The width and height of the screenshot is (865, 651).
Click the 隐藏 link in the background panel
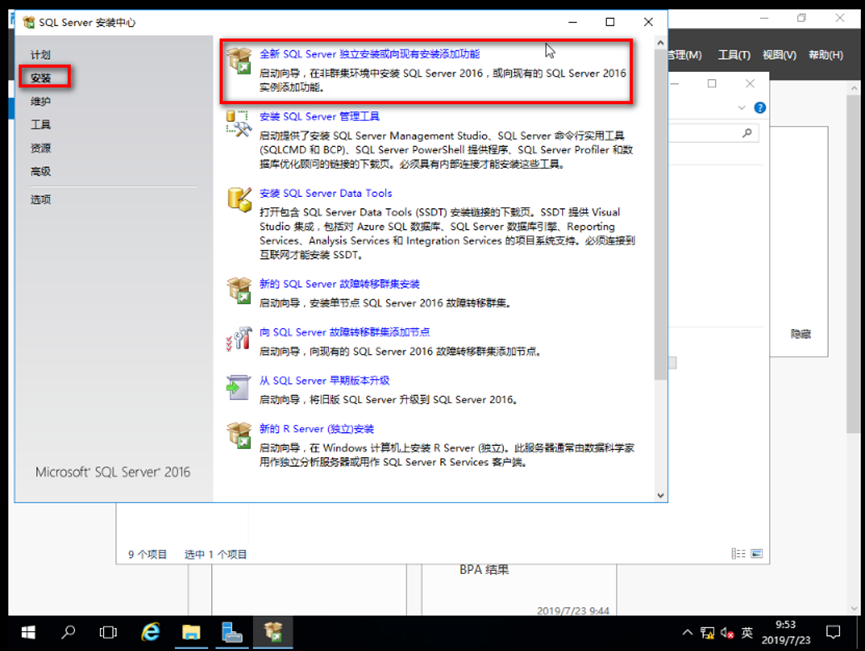pos(800,334)
